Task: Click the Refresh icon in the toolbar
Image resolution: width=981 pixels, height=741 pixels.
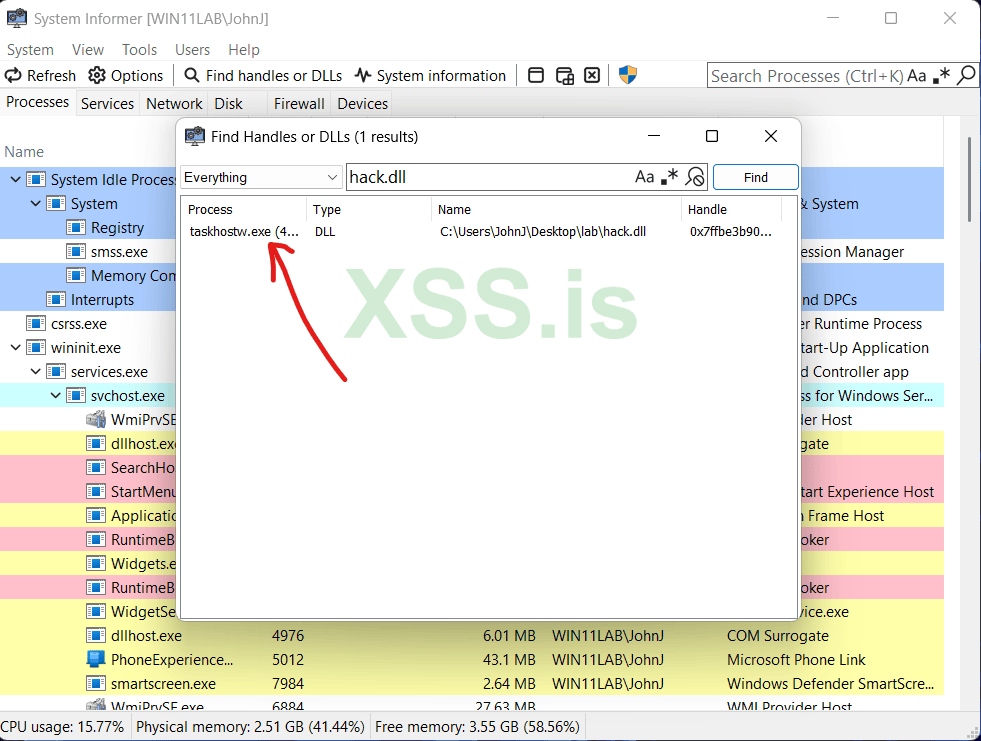Action: click(x=14, y=75)
